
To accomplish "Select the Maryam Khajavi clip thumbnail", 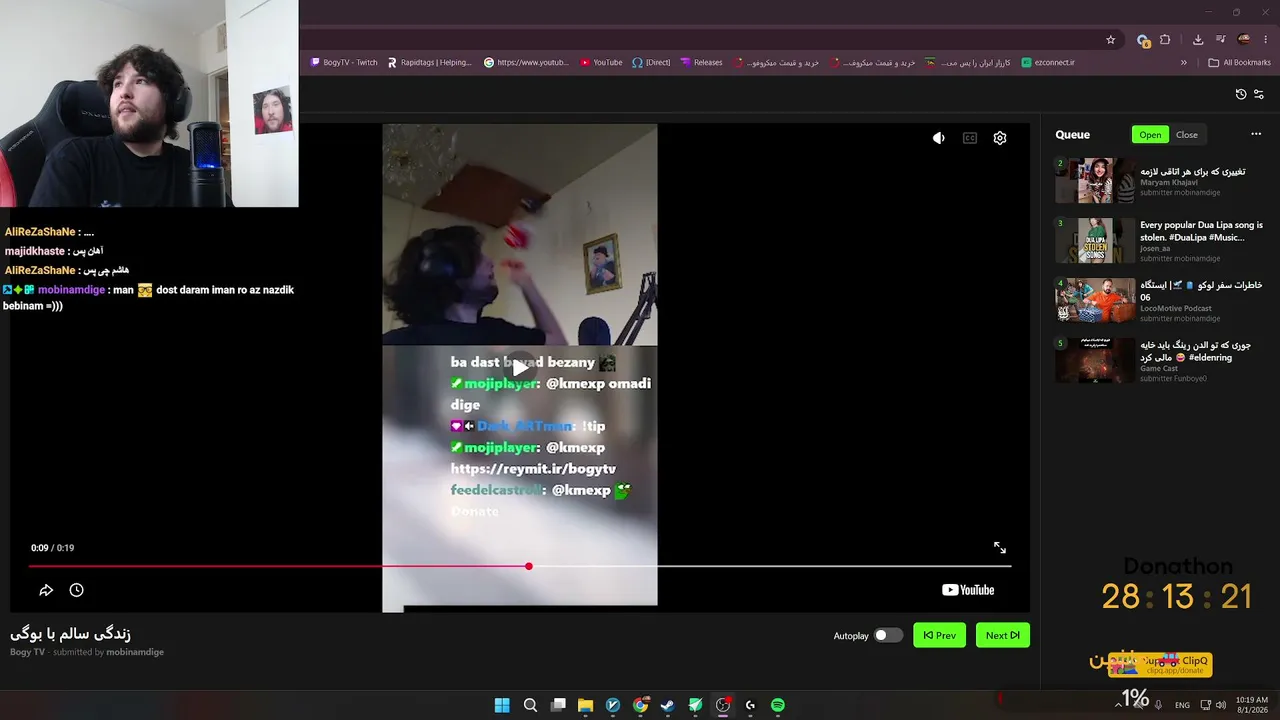I will tap(1095, 181).
